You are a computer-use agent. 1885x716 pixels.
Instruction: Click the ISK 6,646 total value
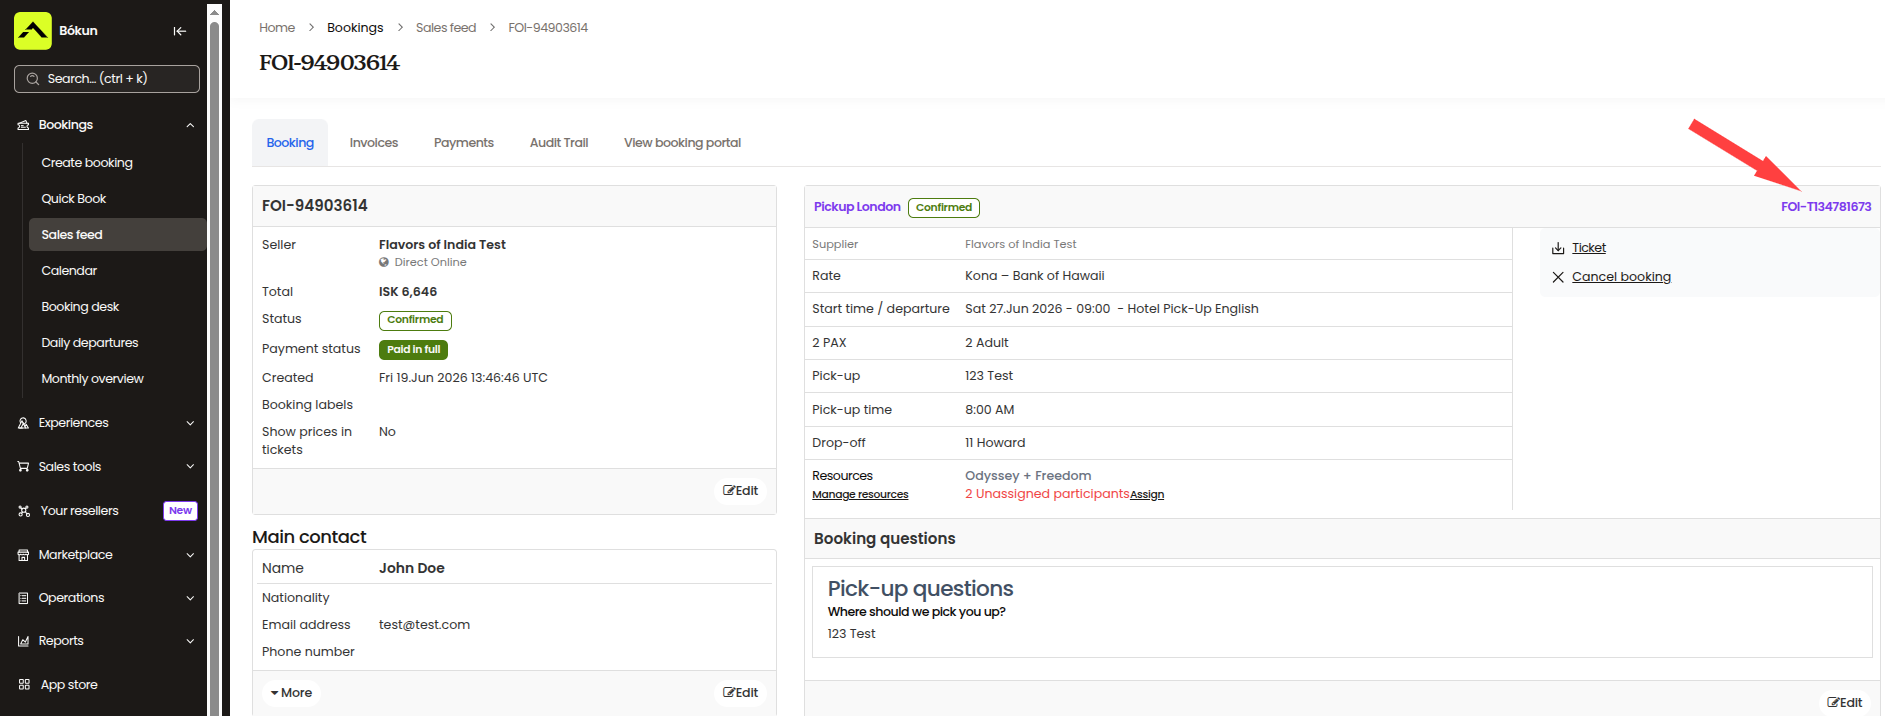pos(408,292)
